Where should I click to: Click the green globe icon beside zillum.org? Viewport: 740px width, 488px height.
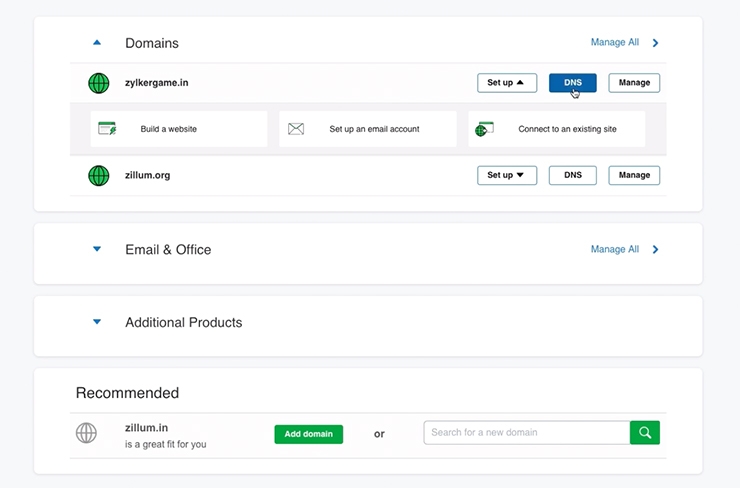[x=98, y=176]
